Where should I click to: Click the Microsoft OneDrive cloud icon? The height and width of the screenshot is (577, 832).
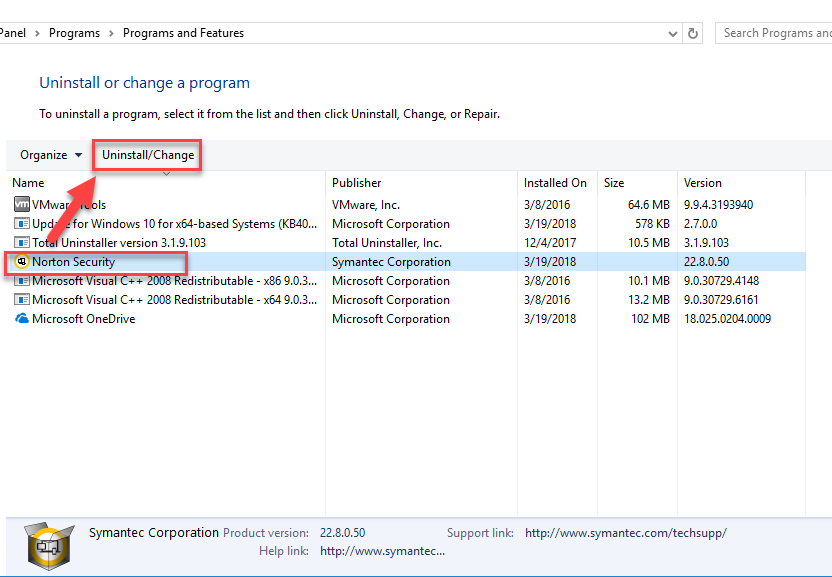(x=22, y=318)
